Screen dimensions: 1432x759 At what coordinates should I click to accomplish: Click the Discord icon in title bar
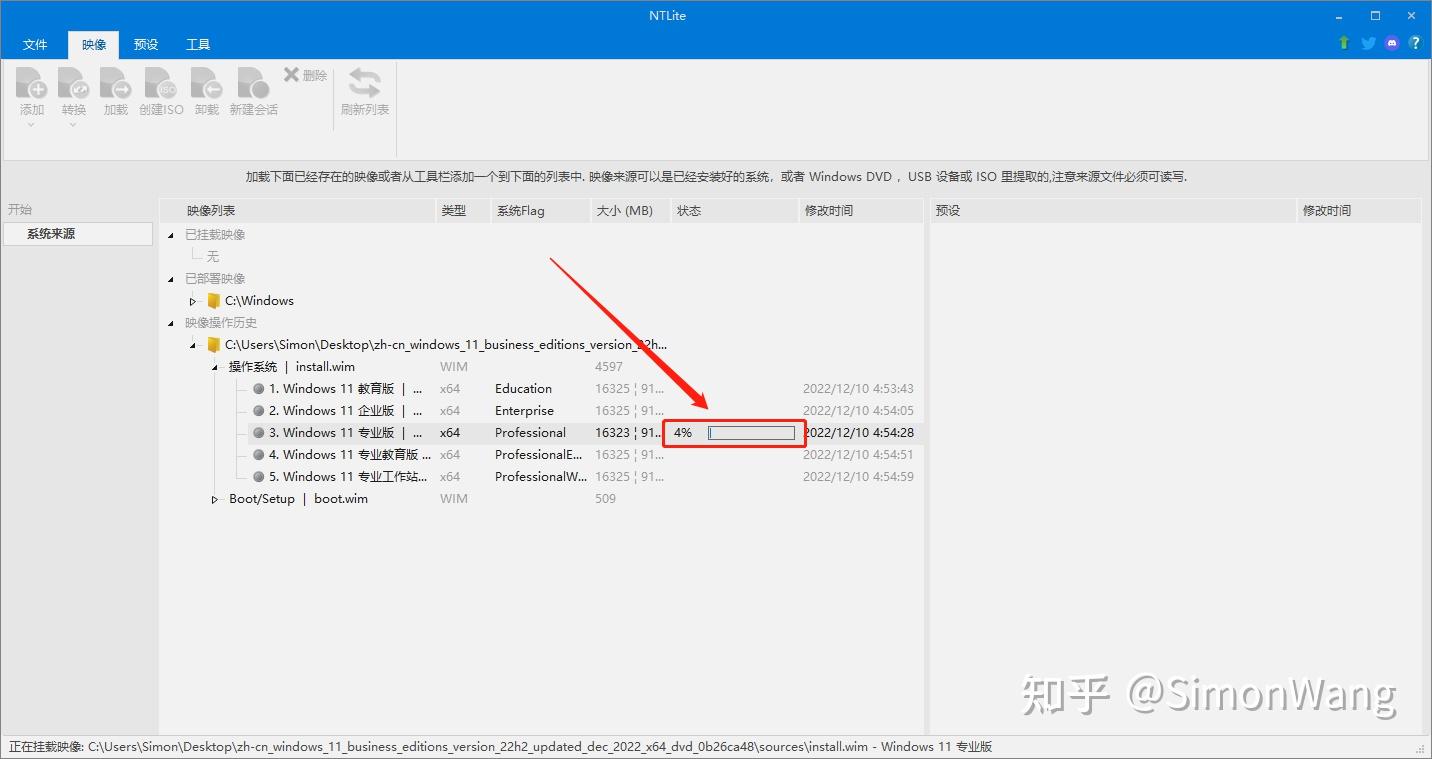pyautogui.click(x=1391, y=43)
